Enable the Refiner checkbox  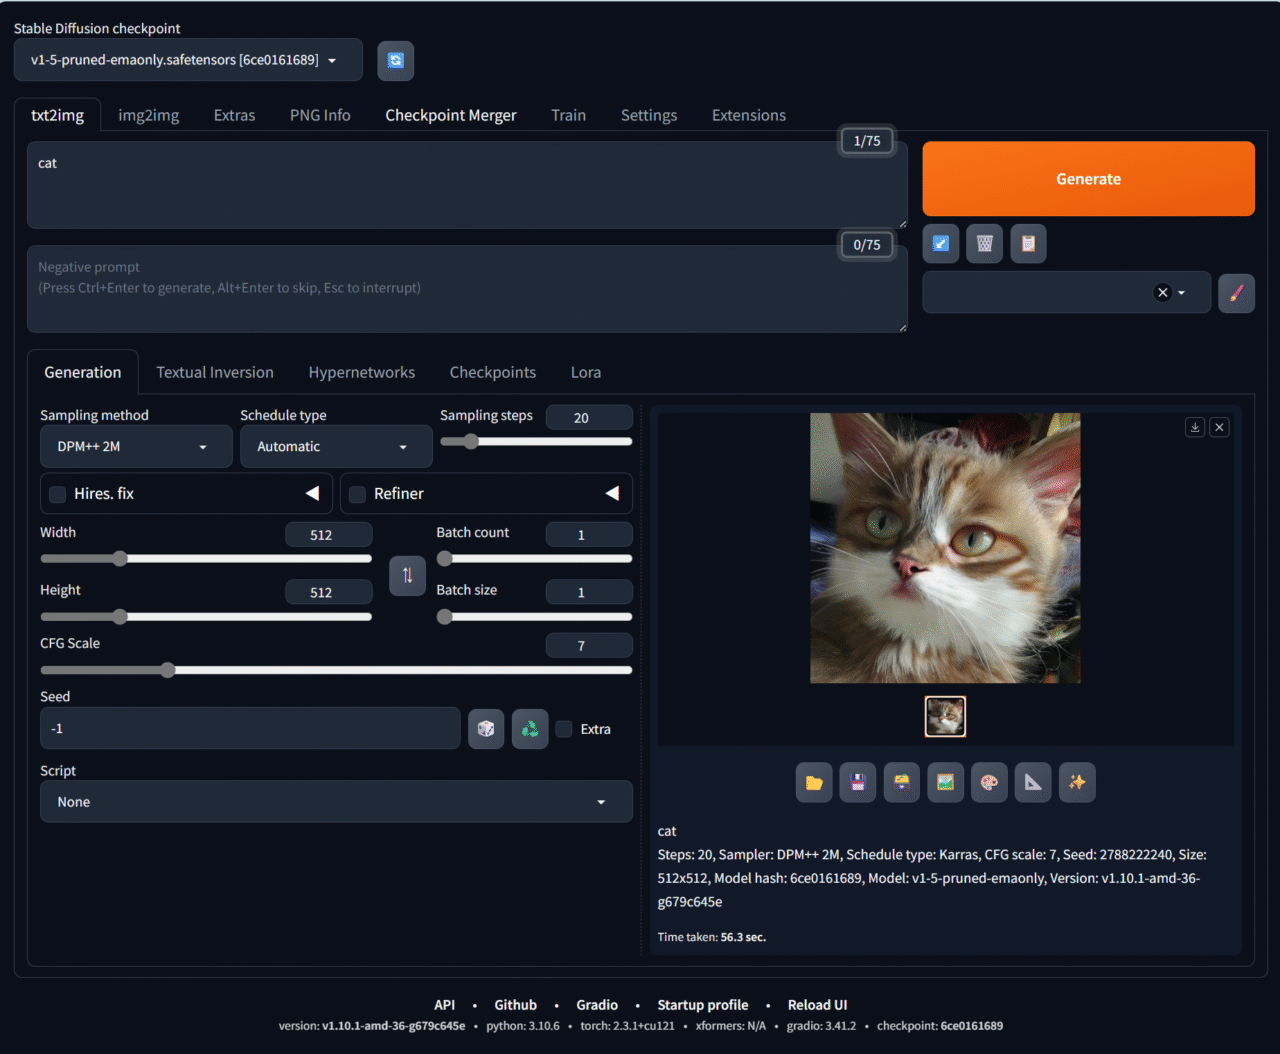coord(357,494)
